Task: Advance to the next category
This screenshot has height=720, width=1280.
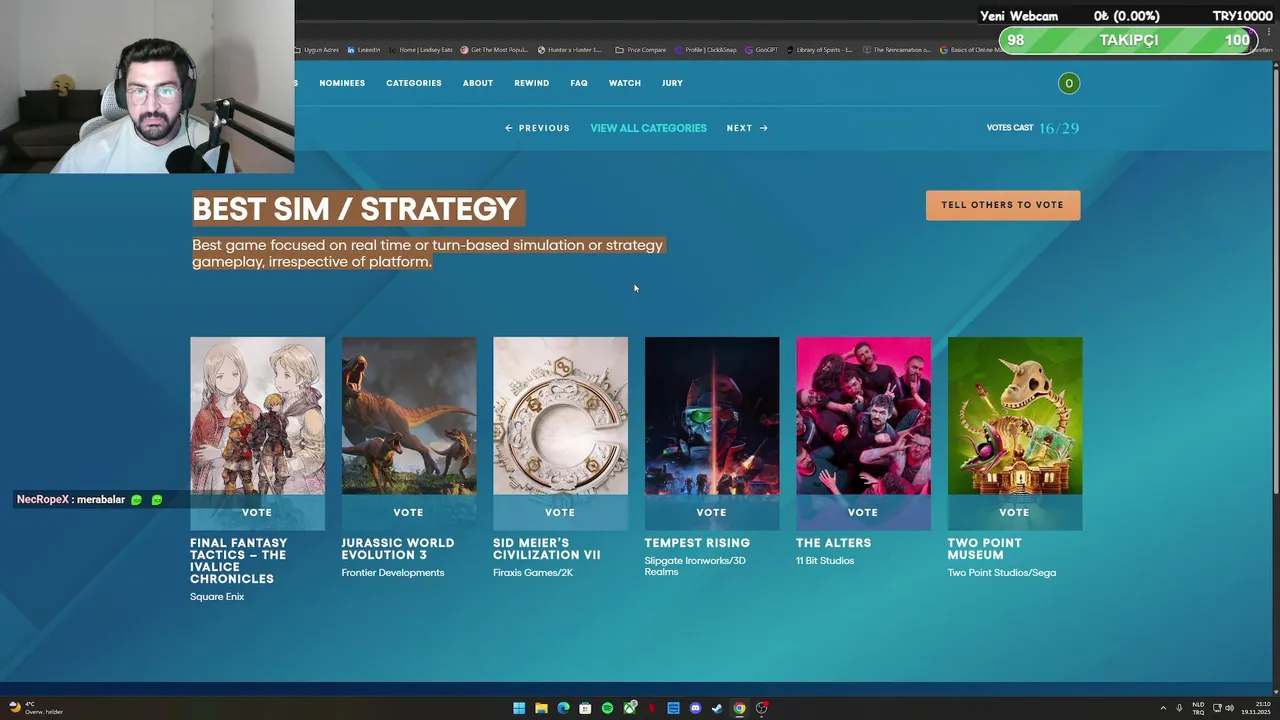Action: (x=747, y=128)
